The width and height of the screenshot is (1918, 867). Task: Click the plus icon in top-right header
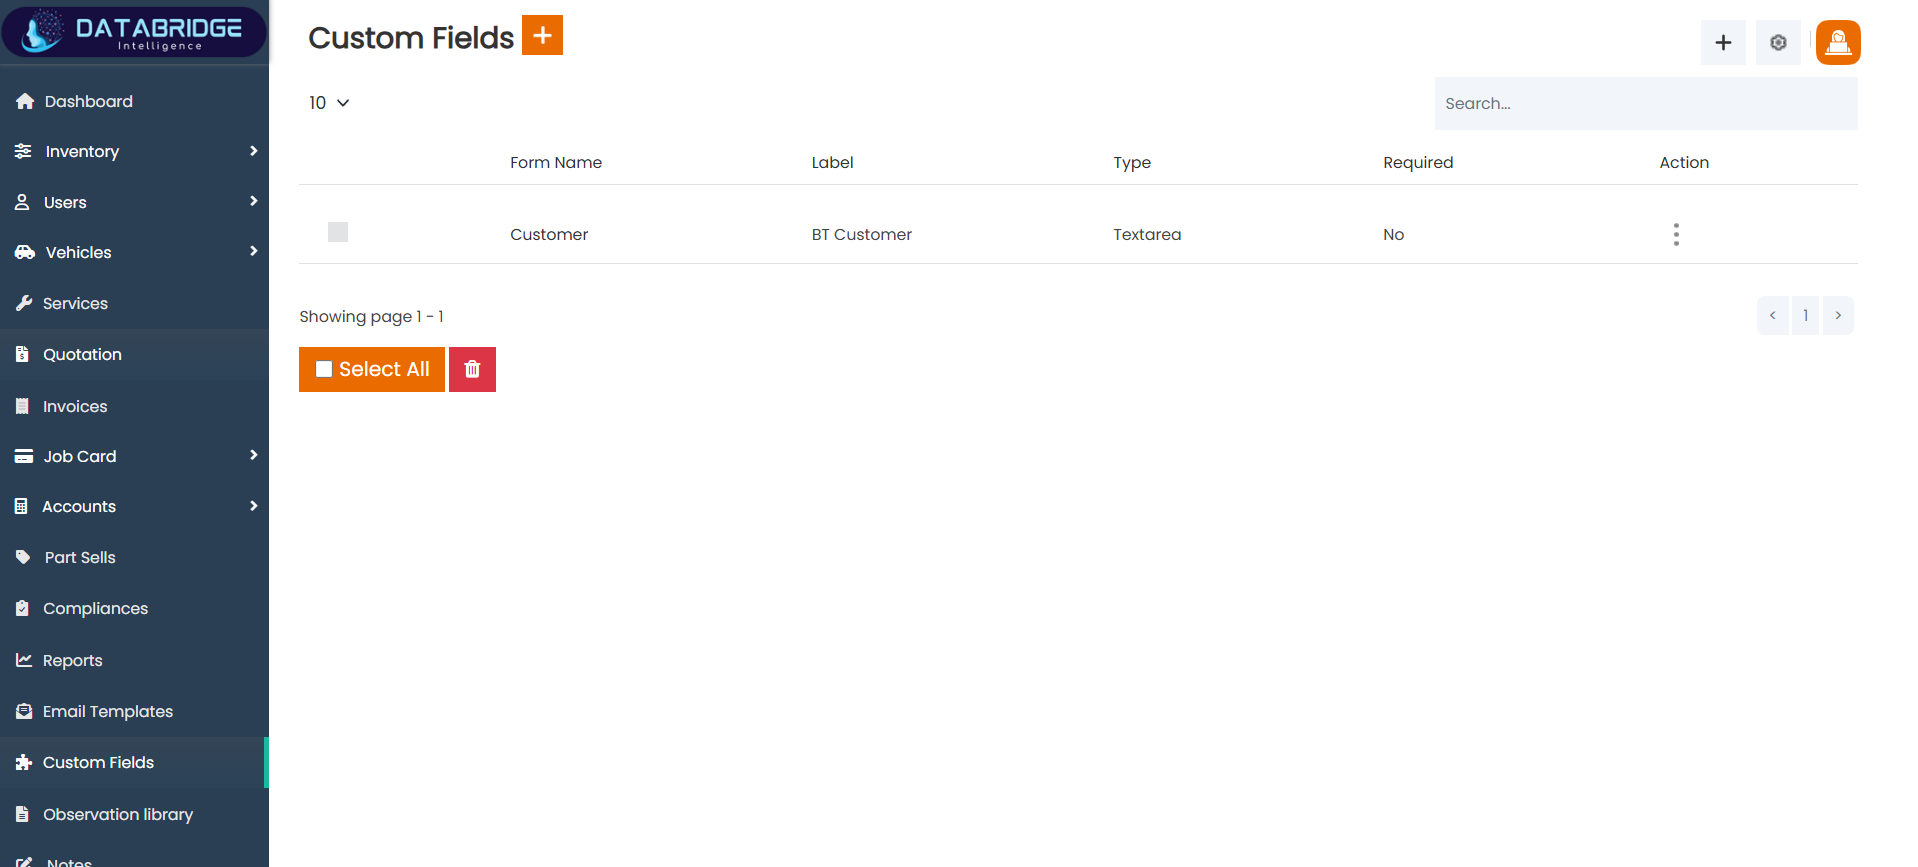coord(1723,42)
